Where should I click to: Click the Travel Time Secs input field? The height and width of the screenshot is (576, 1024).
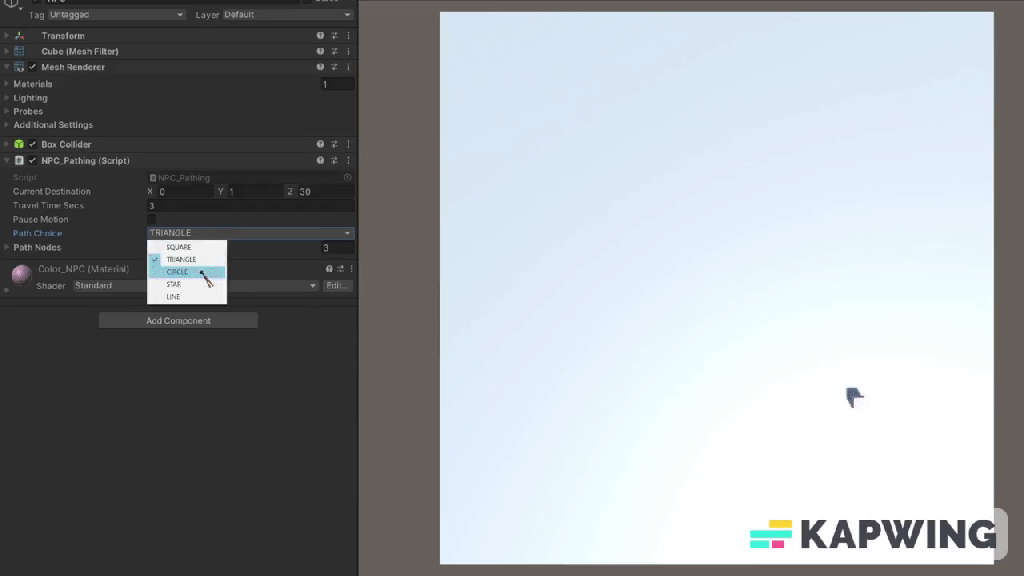pyautogui.click(x=250, y=205)
